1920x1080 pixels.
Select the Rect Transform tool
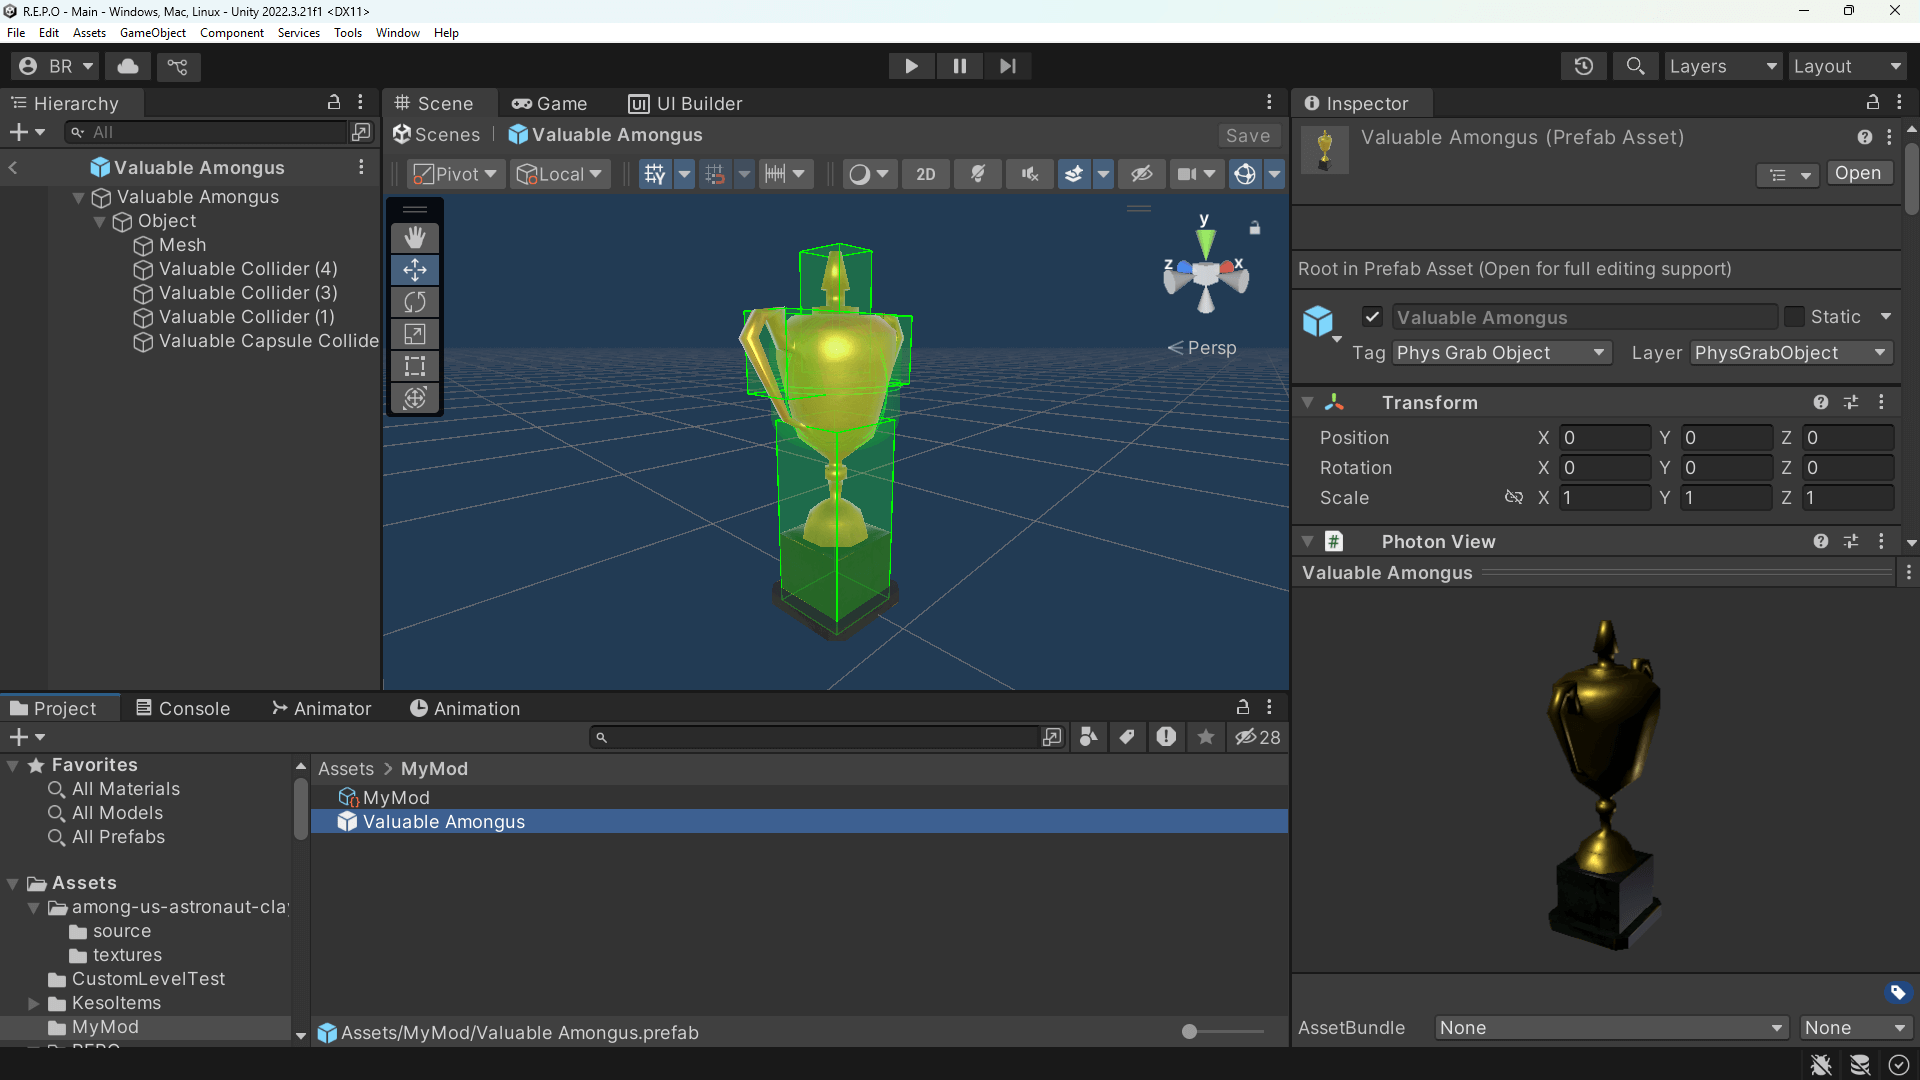tap(414, 366)
